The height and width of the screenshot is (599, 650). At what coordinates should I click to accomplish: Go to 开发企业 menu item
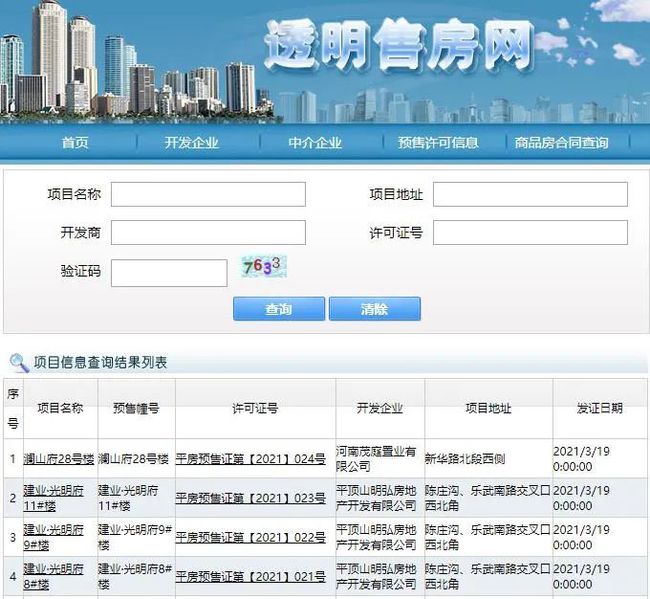coord(192,143)
